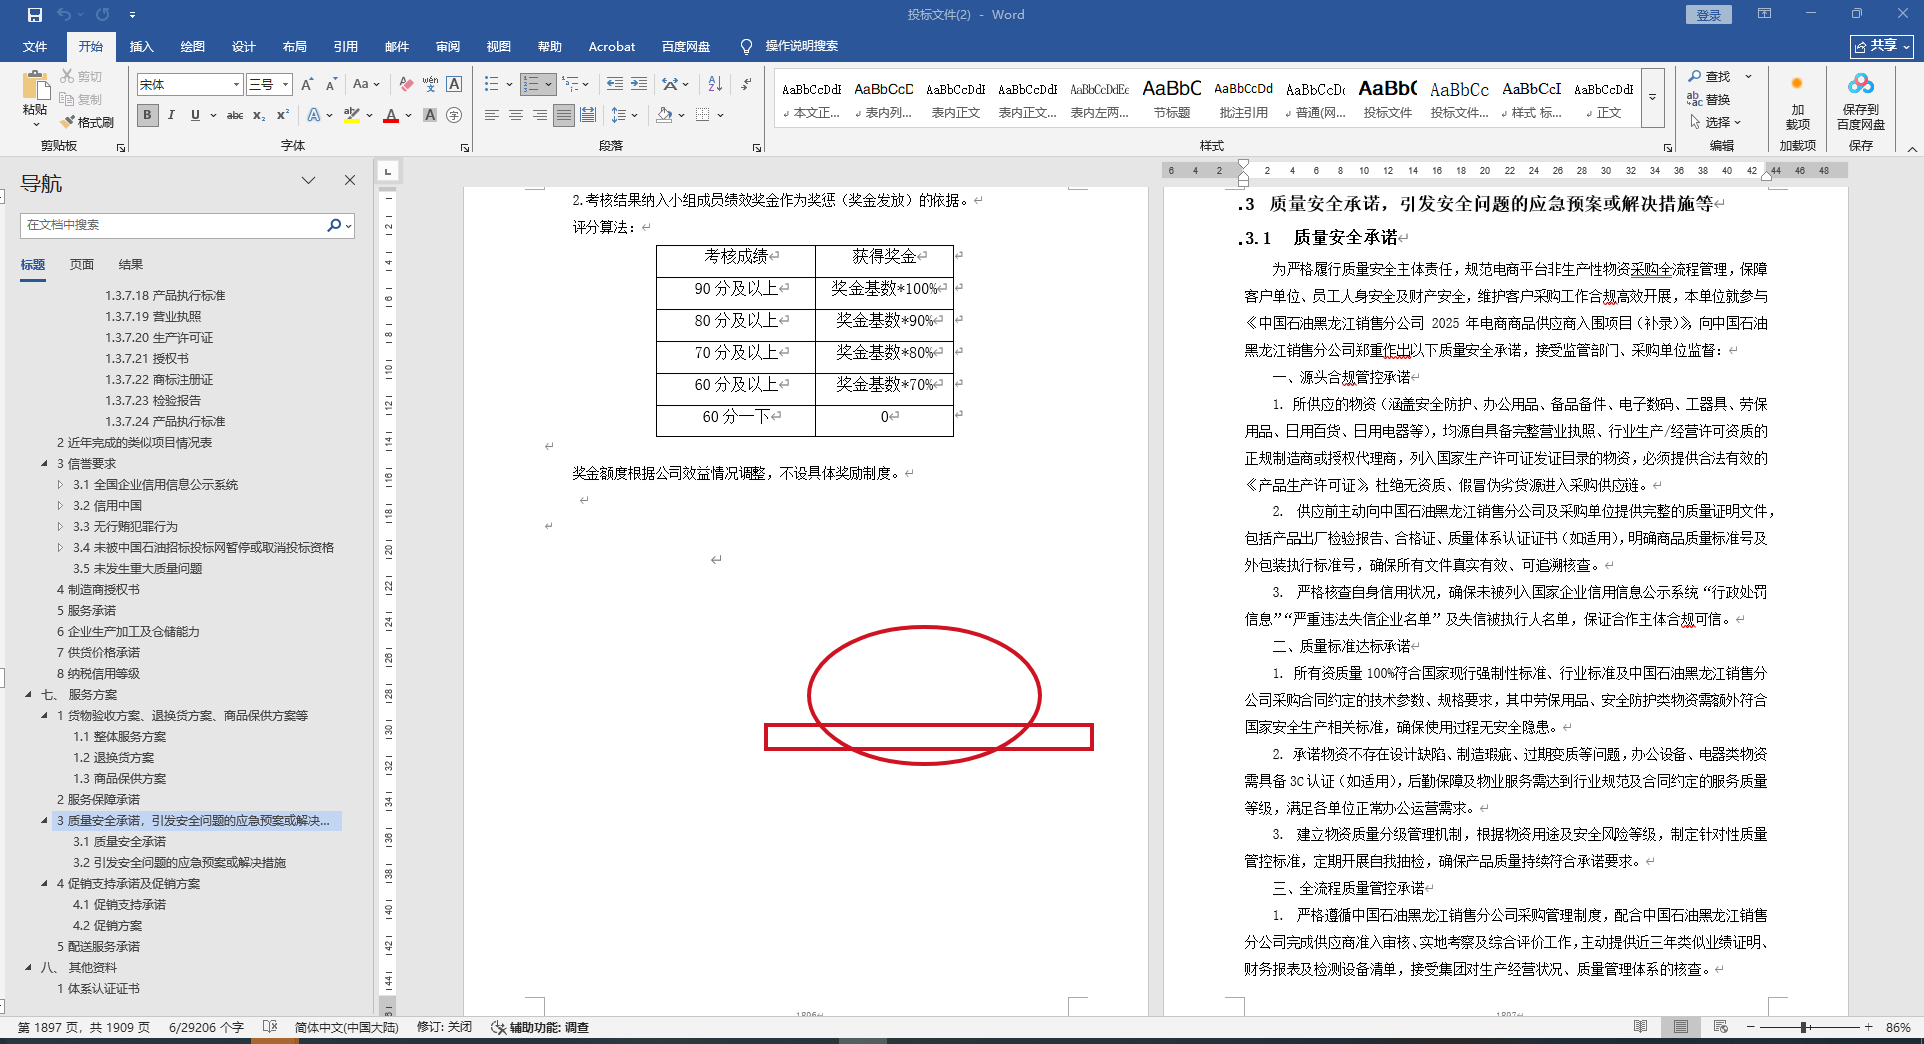Activate the Format Painter (格式刷)
Viewport: 1924px width, 1044px height.
point(87,122)
